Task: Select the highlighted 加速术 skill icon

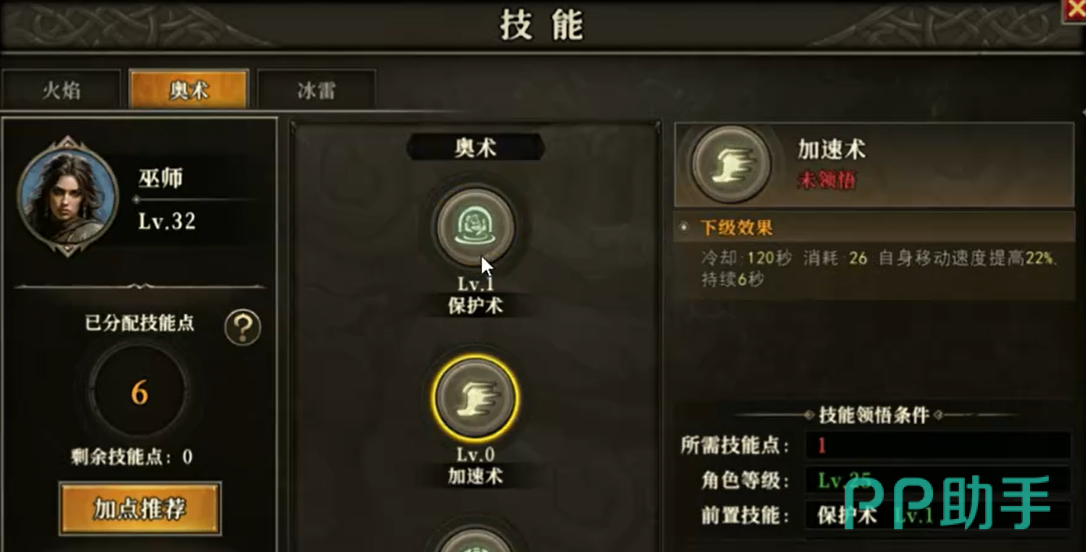Action: [x=475, y=398]
